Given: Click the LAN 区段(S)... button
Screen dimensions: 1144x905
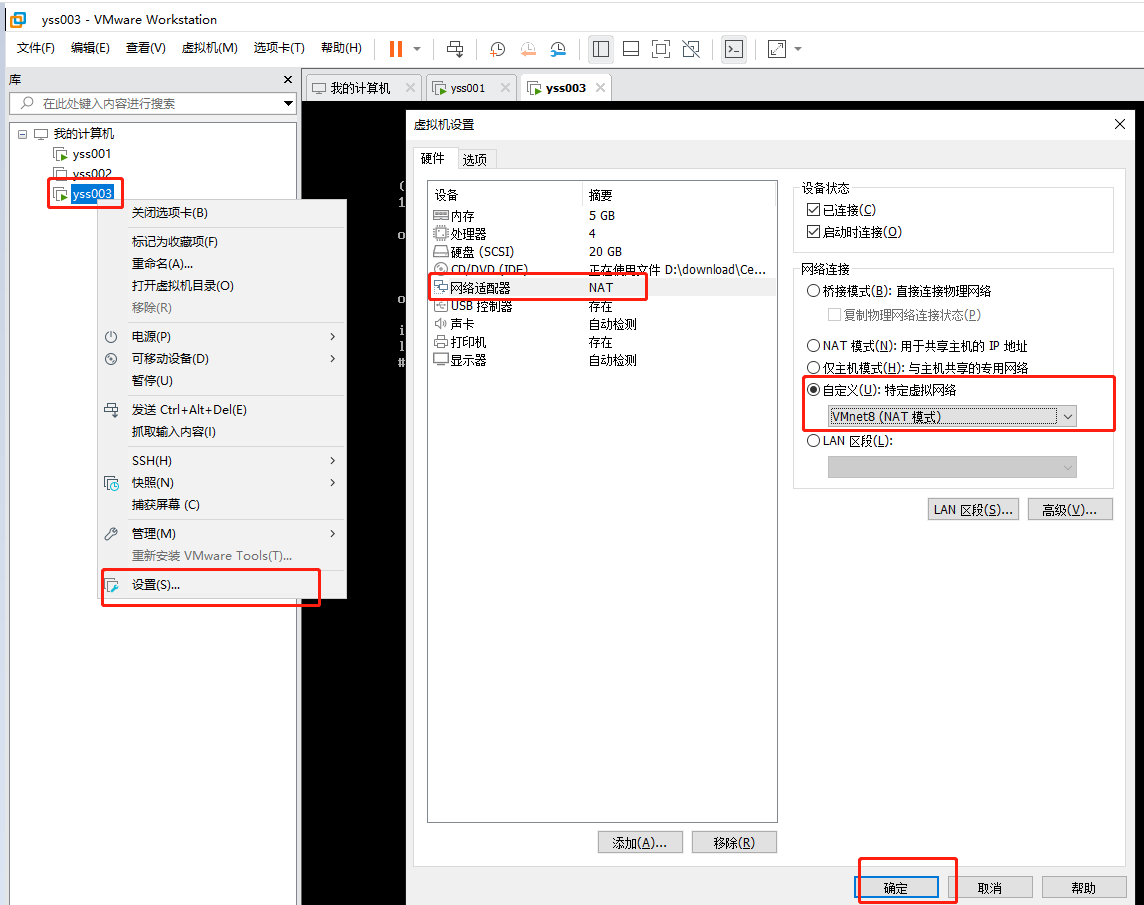Looking at the screenshot, I should pos(973,509).
